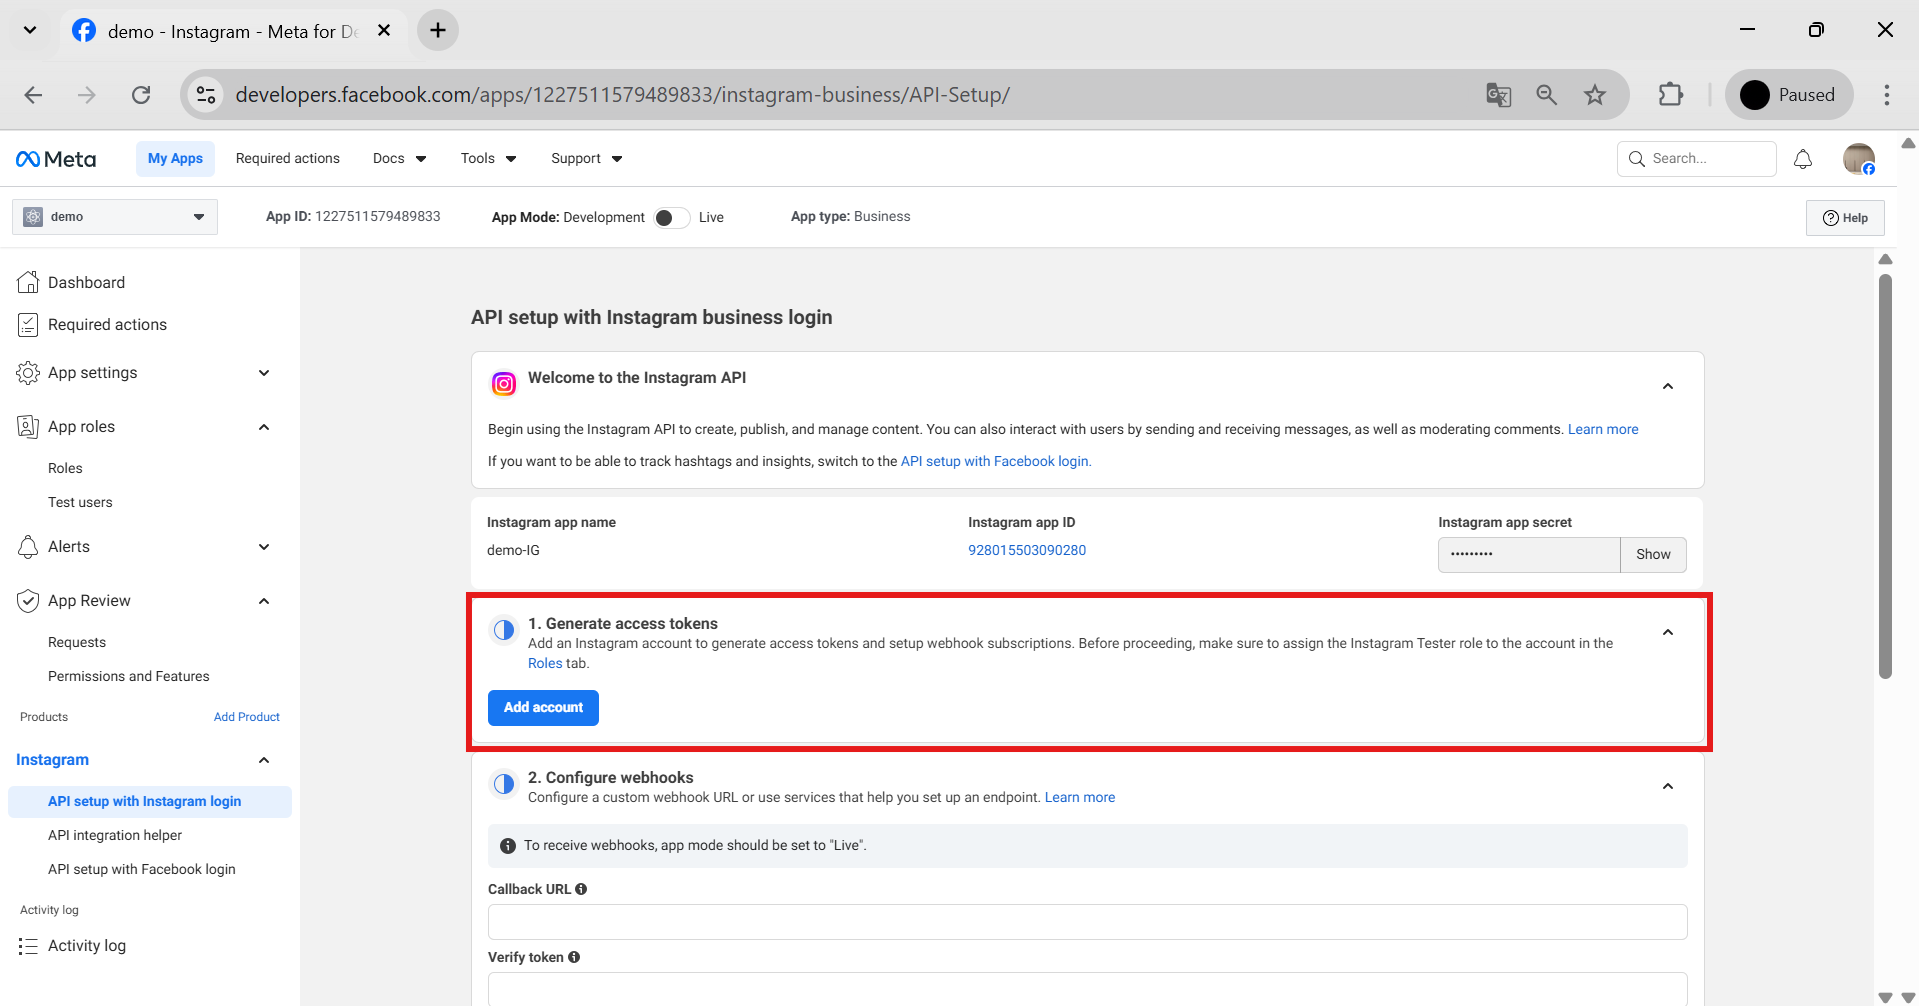Collapse the App Review section

point(264,601)
